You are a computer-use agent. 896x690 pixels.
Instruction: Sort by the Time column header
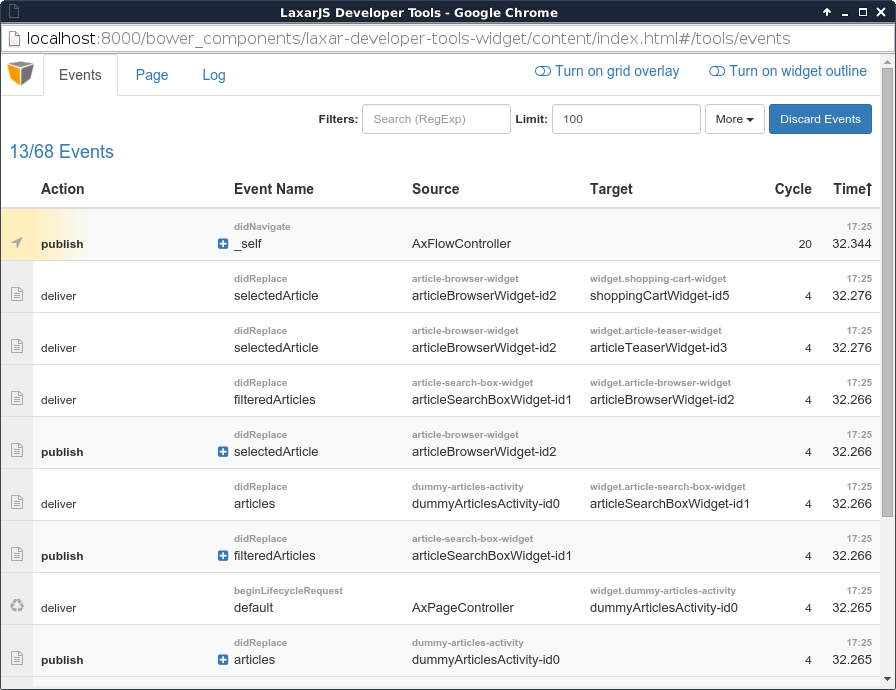(x=852, y=189)
